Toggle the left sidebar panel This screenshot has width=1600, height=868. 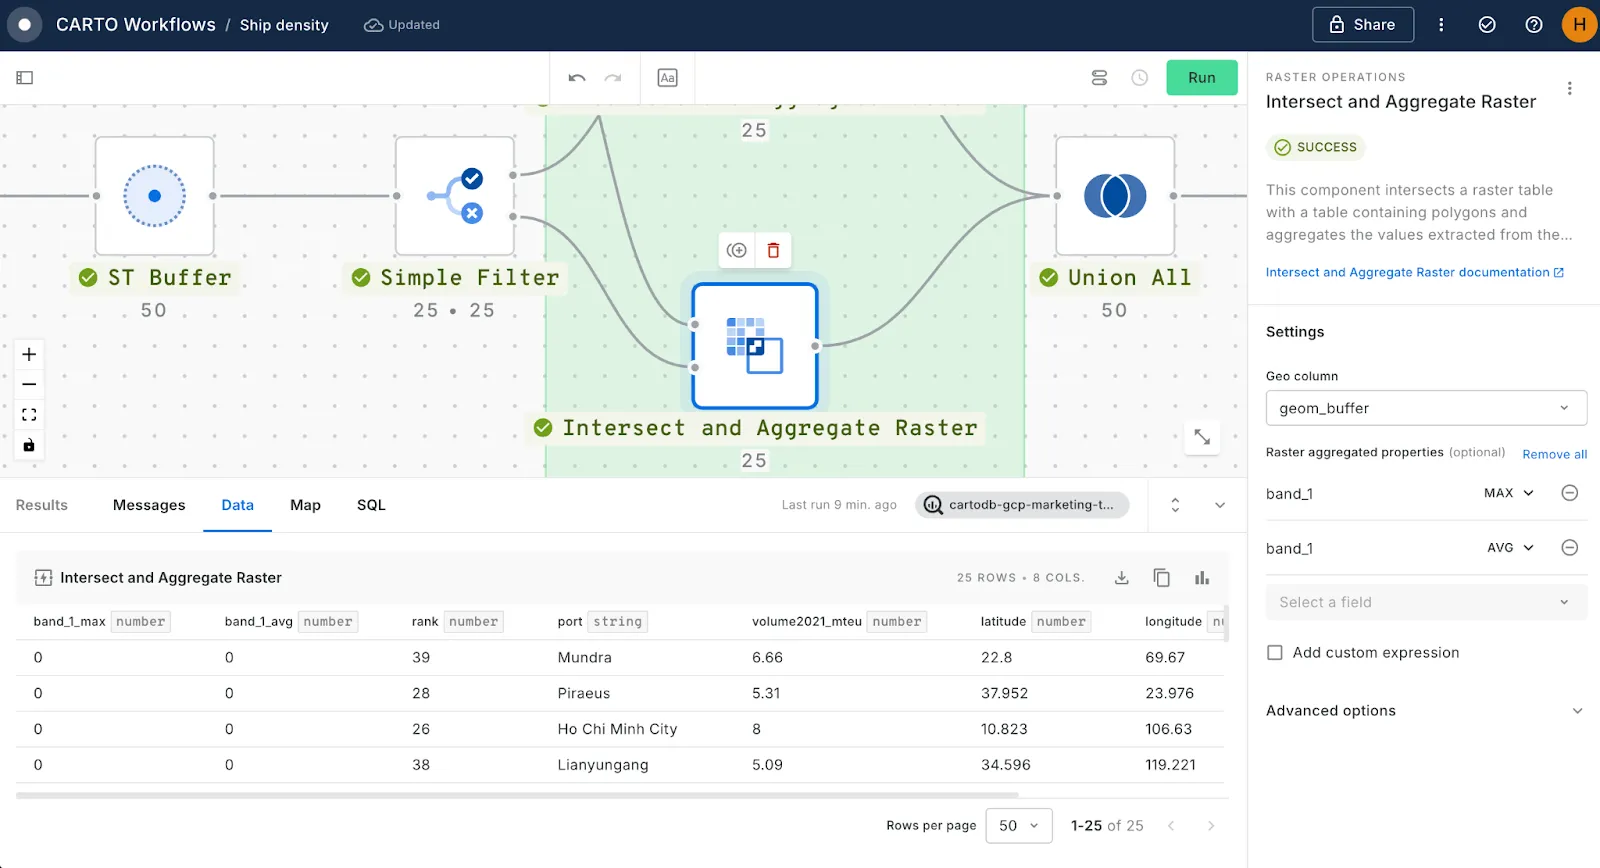pyautogui.click(x=25, y=78)
